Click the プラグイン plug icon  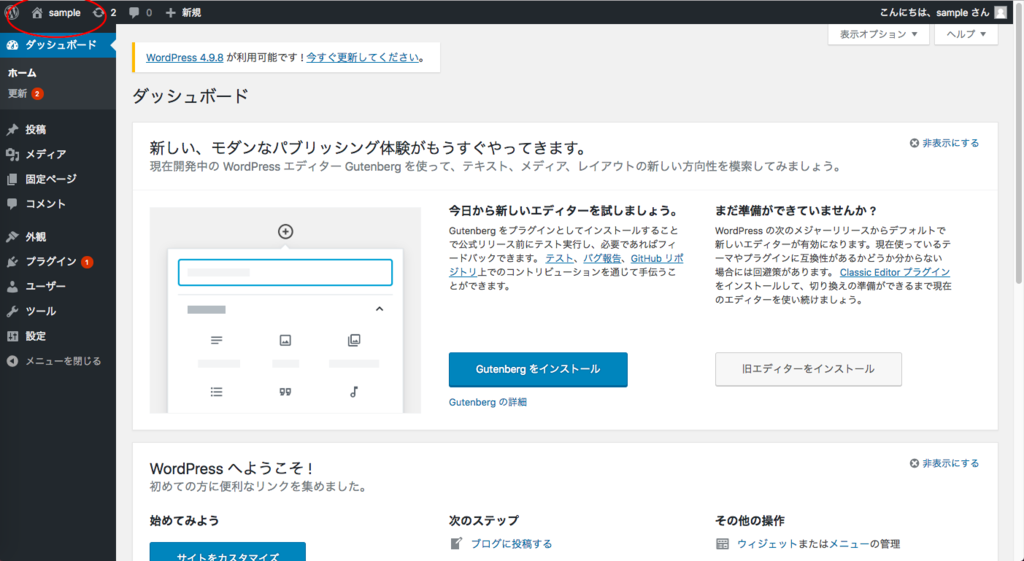[x=12, y=262]
